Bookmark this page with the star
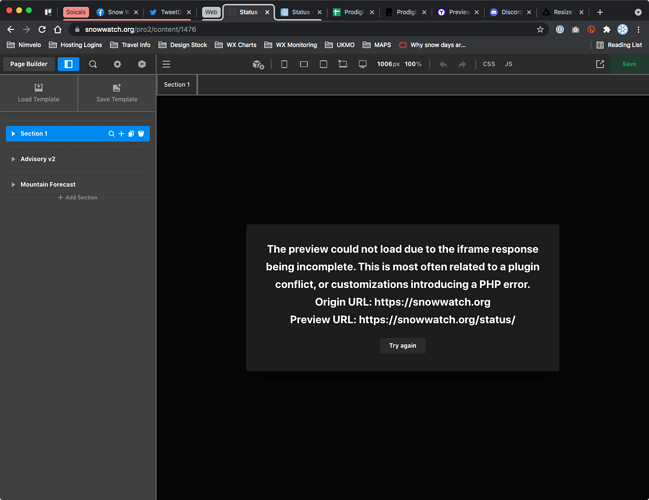Image resolution: width=649 pixels, height=500 pixels. [x=540, y=29]
